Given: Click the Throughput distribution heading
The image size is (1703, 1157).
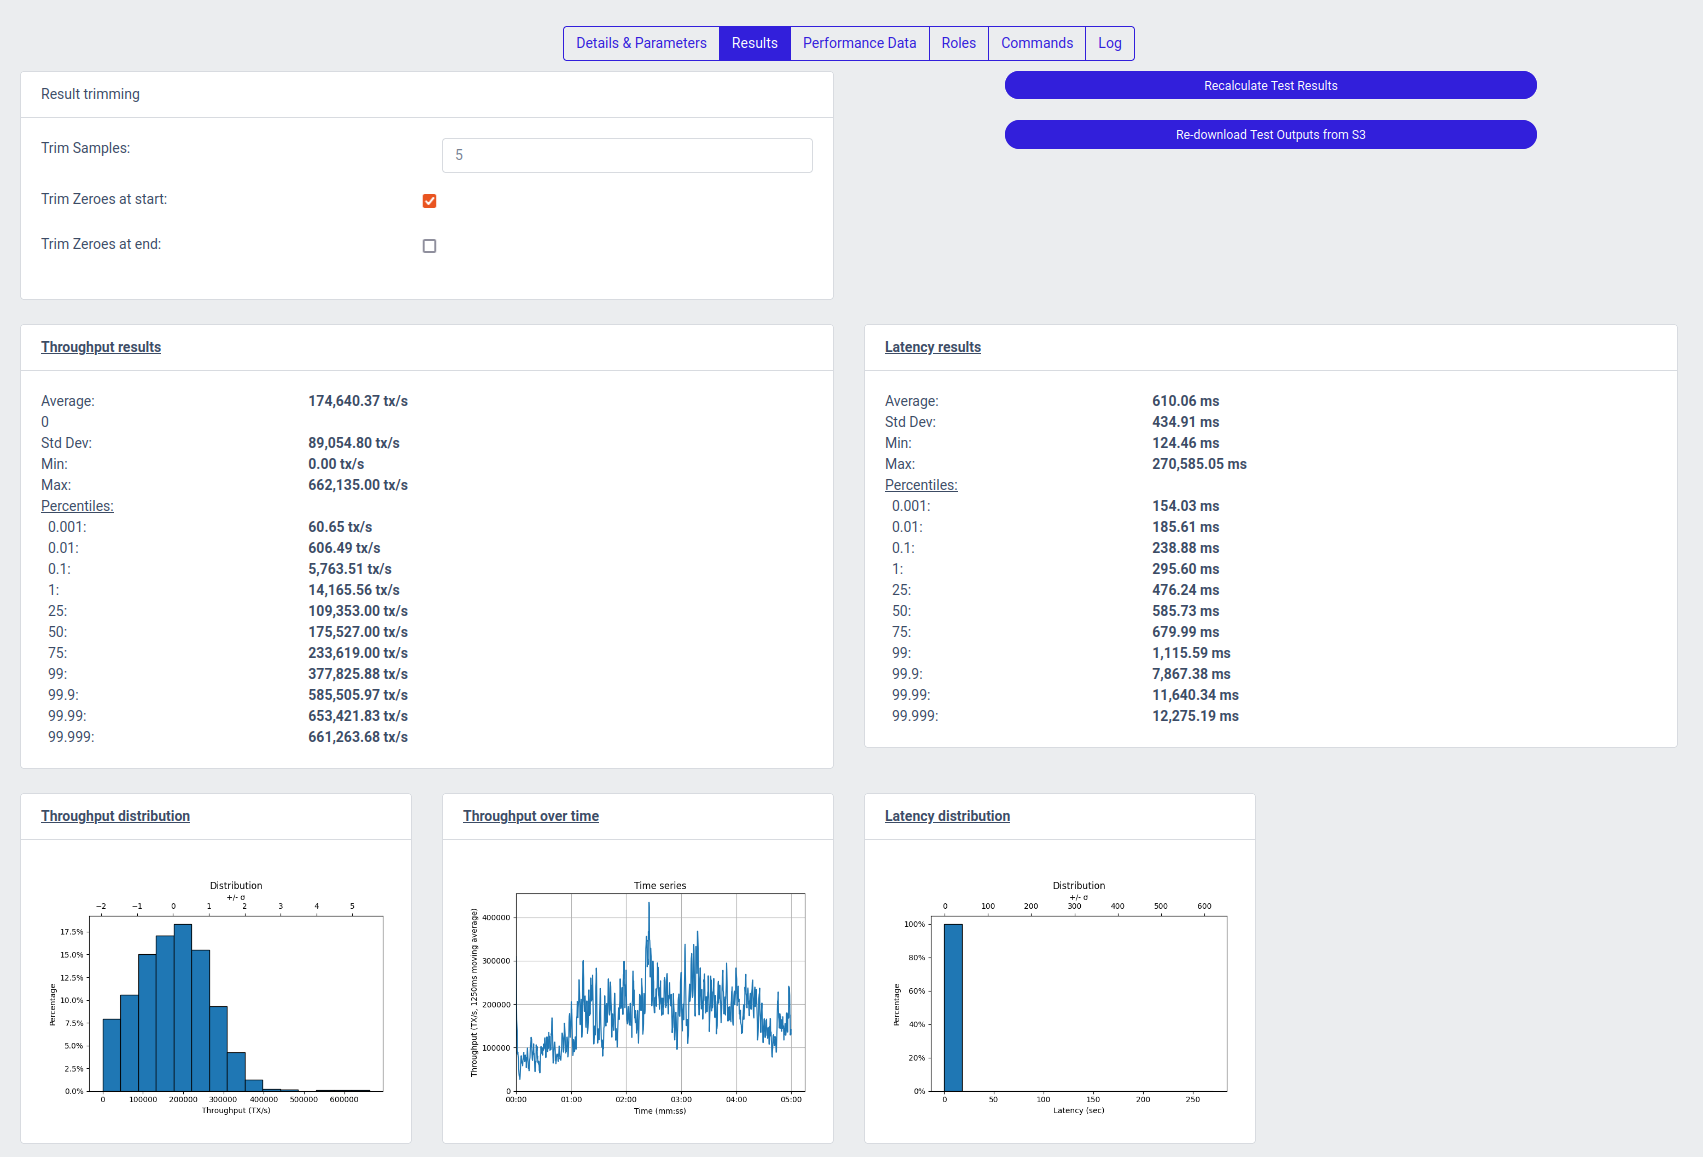Looking at the screenshot, I should (115, 816).
